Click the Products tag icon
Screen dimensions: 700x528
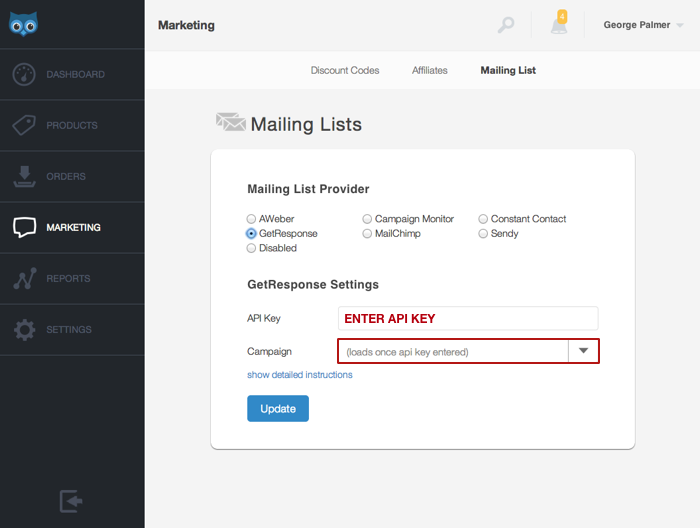tap(24, 125)
